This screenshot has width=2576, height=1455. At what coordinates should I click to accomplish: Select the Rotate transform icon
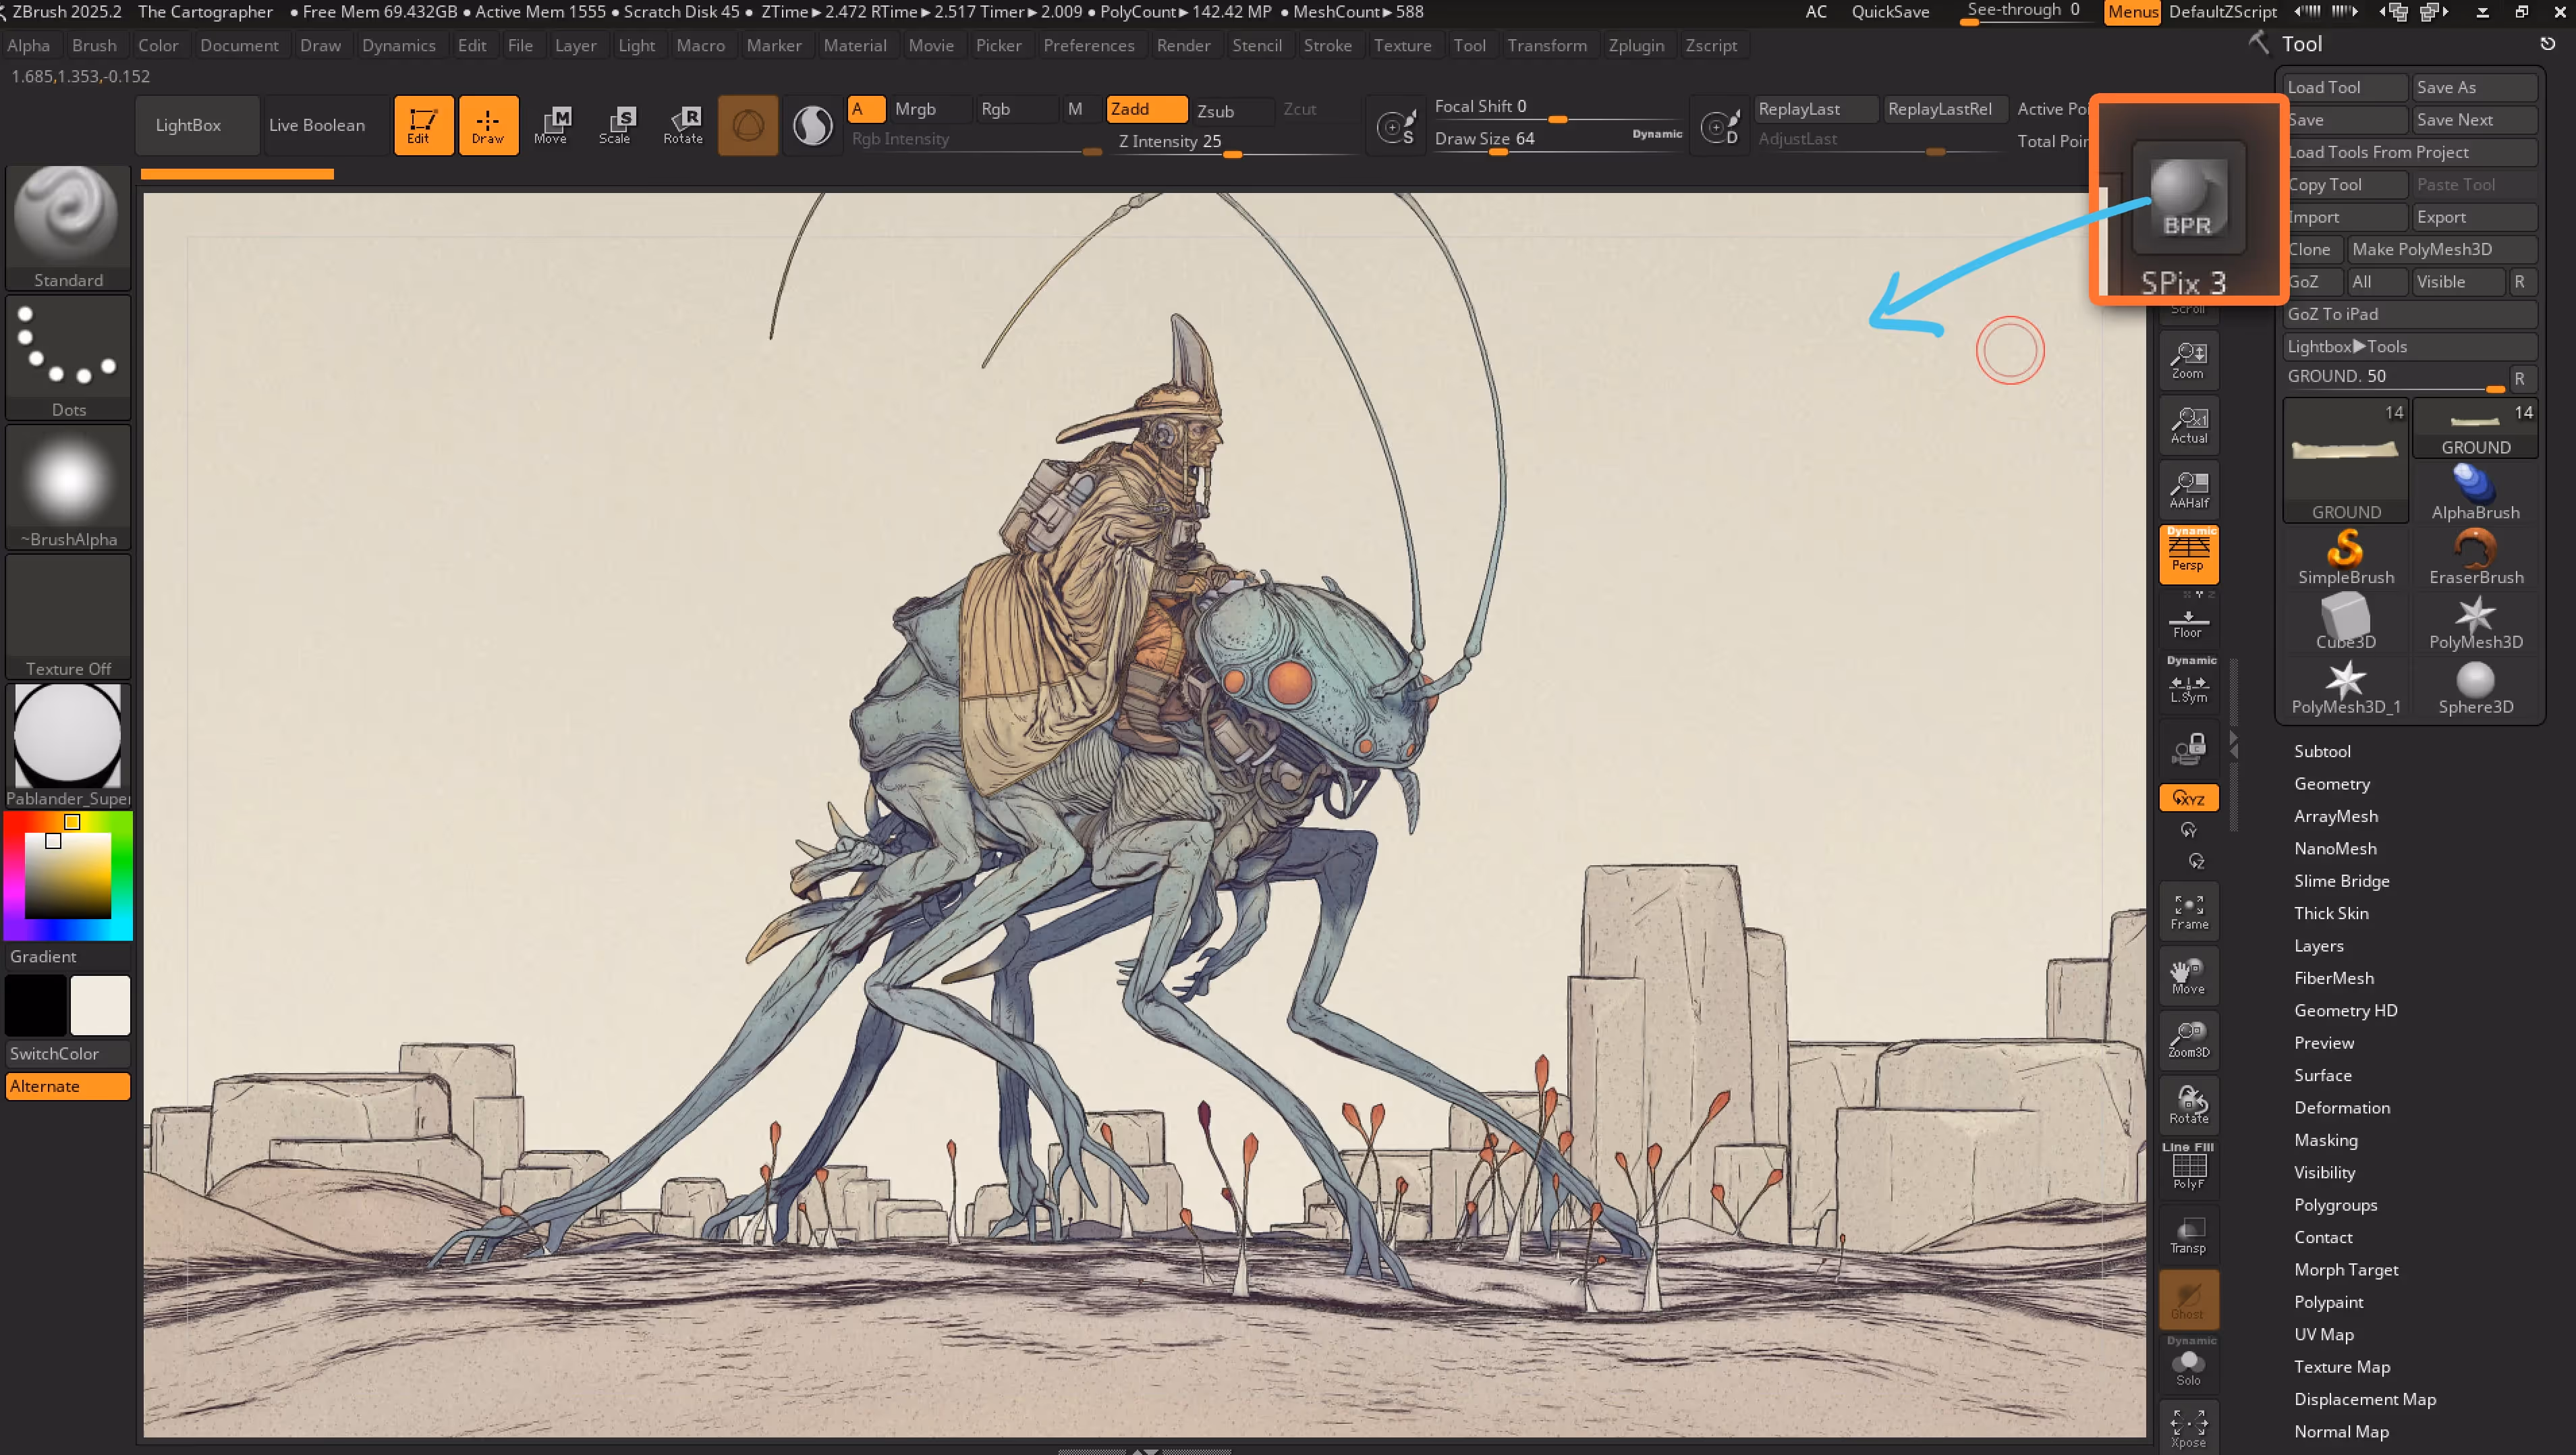click(x=683, y=125)
